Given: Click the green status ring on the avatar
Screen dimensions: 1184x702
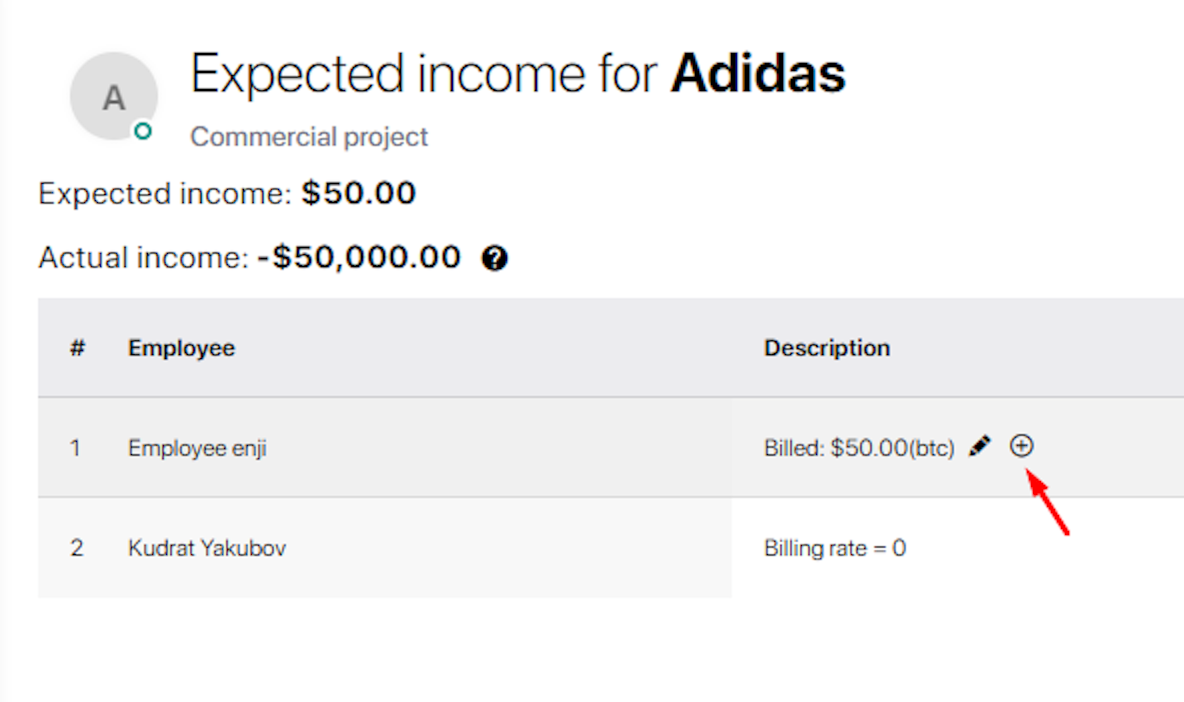Looking at the screenshot, I should [x=143, y=130].
